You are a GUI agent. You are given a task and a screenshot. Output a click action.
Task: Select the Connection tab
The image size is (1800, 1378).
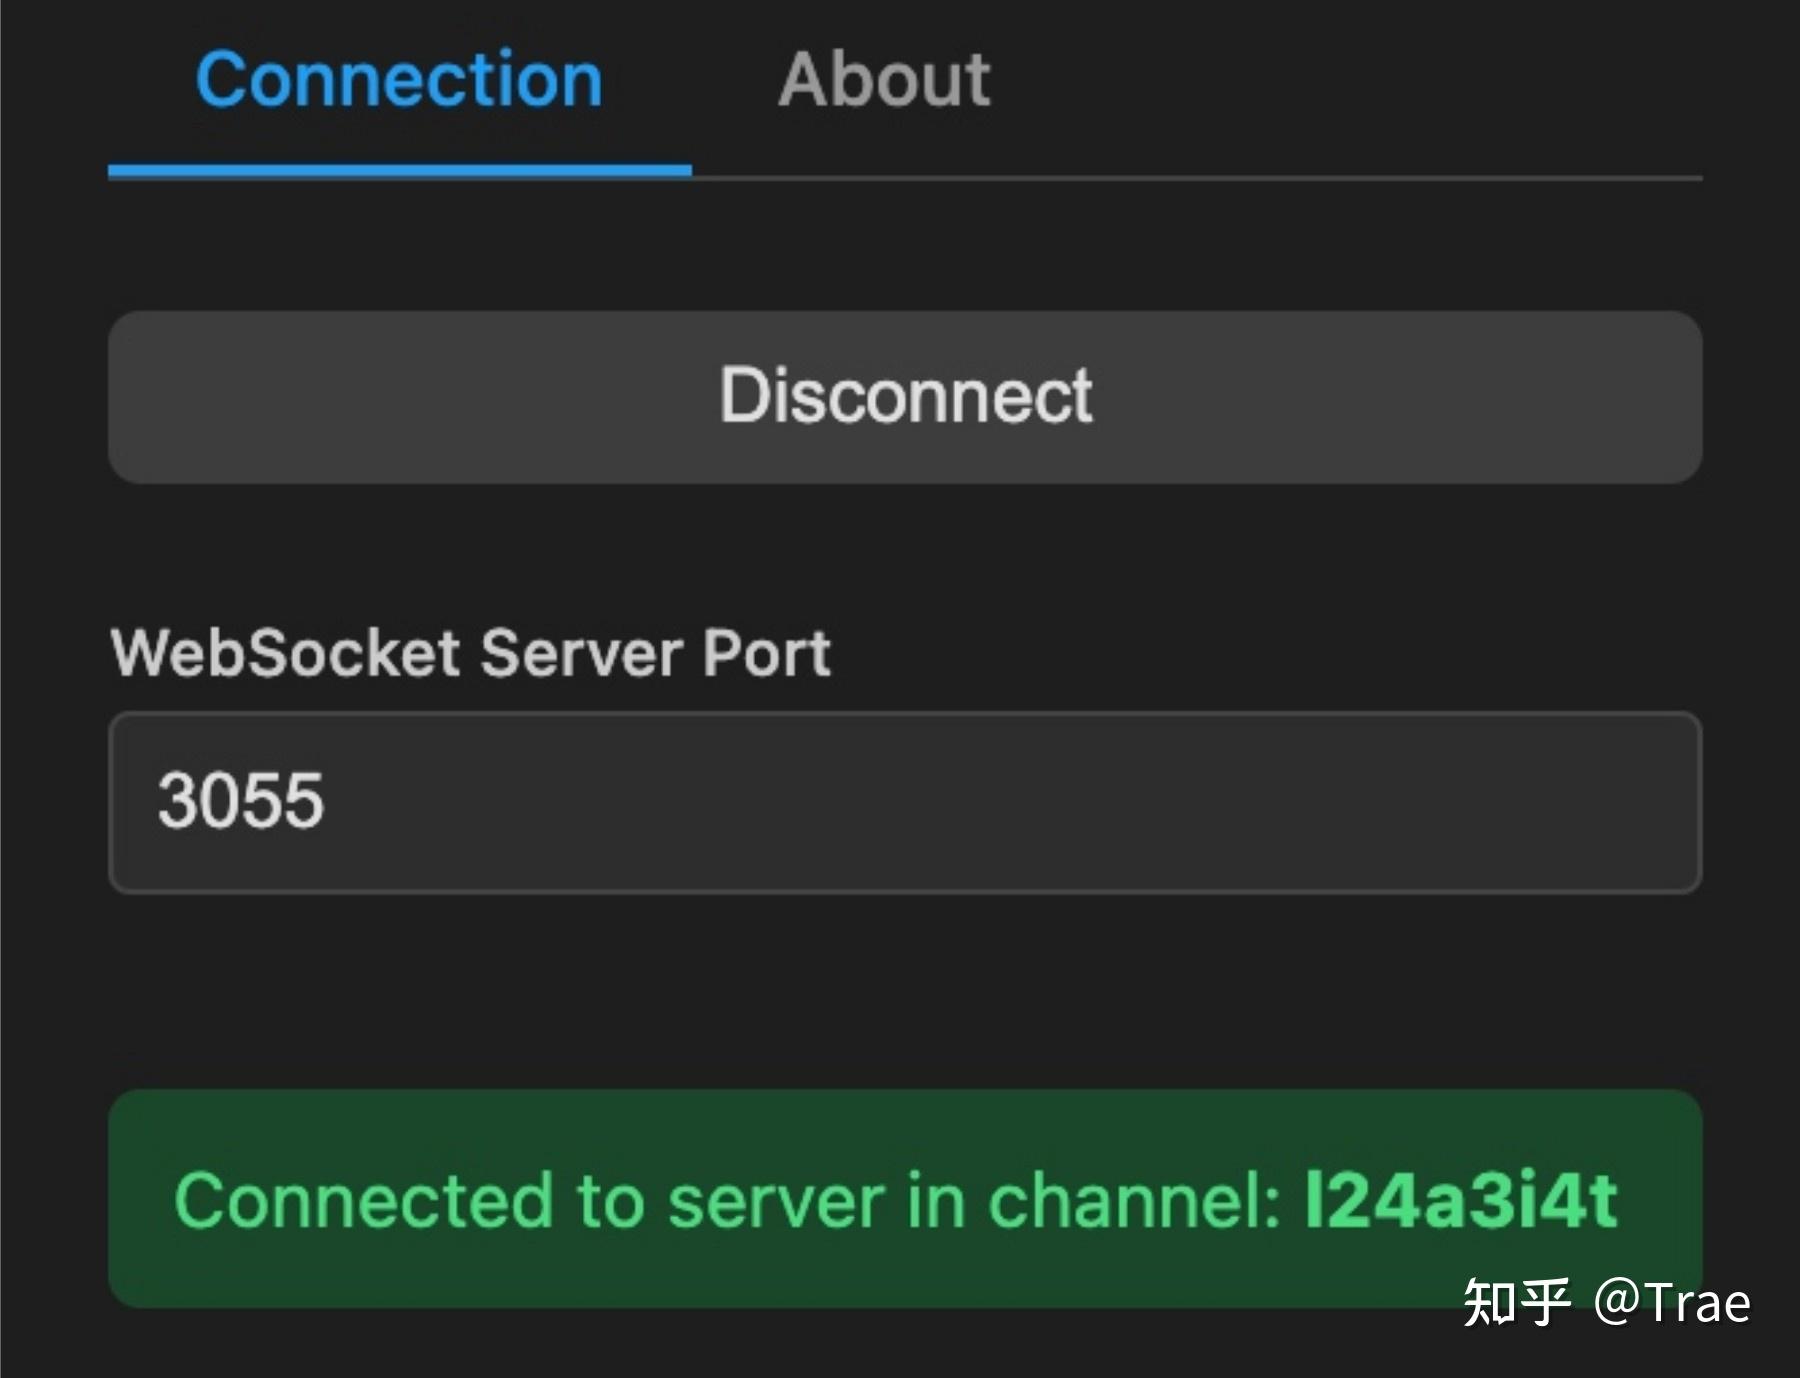(399, 80)
